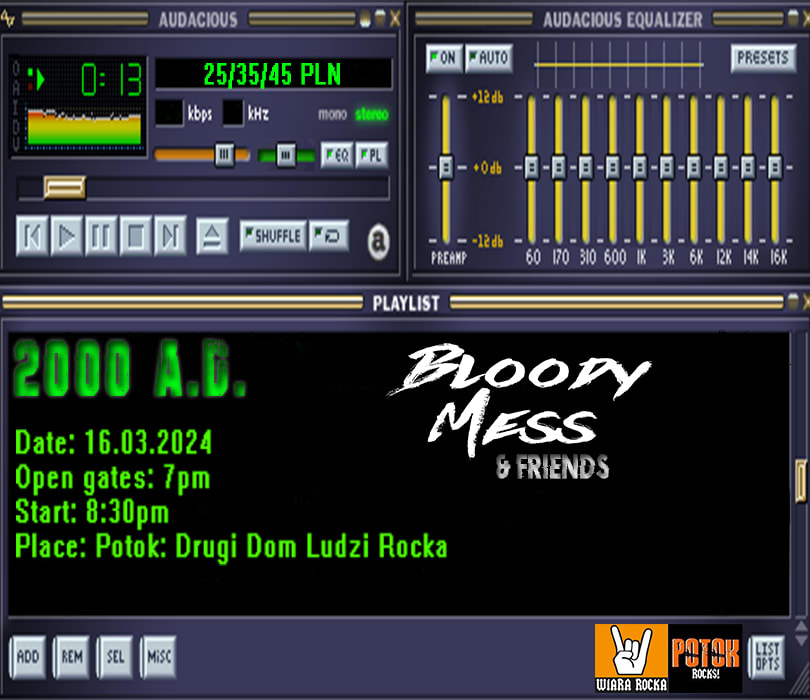Shade the Audacious Equalizer window

coord(793,19)
